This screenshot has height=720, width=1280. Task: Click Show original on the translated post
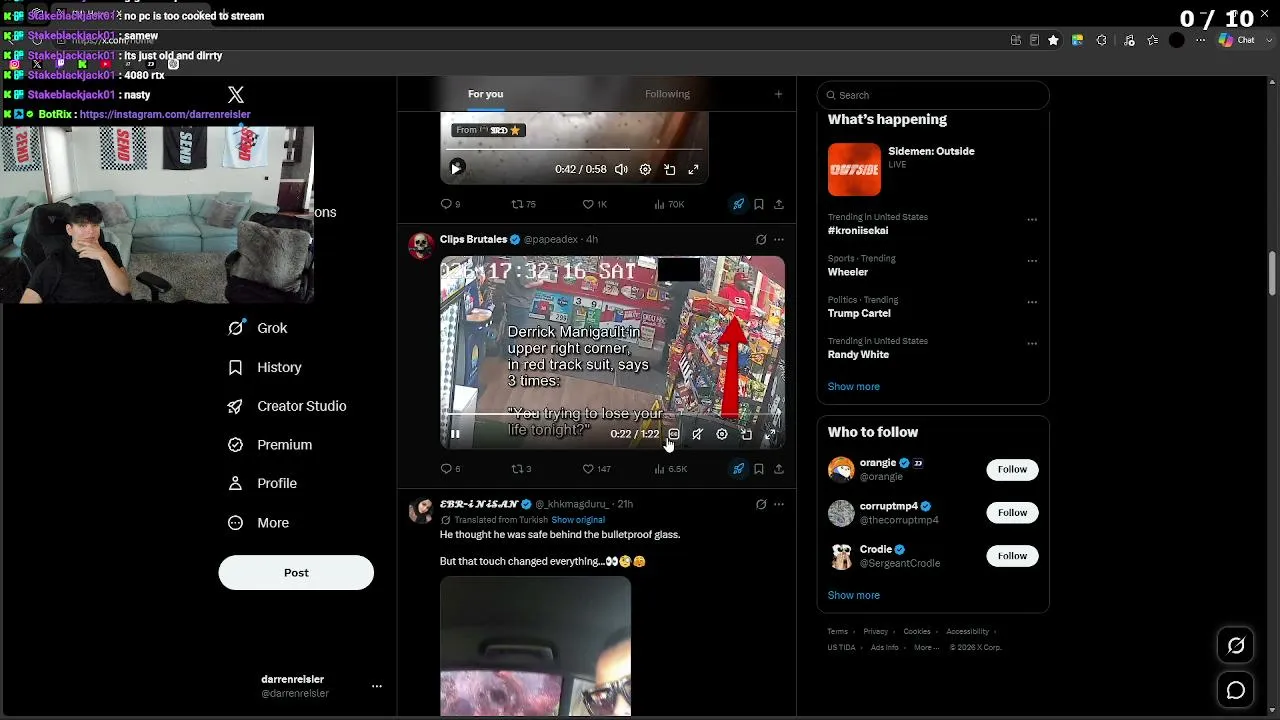(x=578, y=520)
